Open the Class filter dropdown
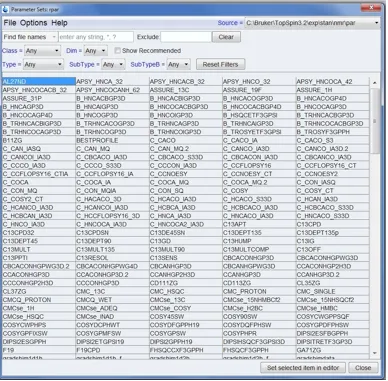The image size is (388, 381). coord(42,51)
